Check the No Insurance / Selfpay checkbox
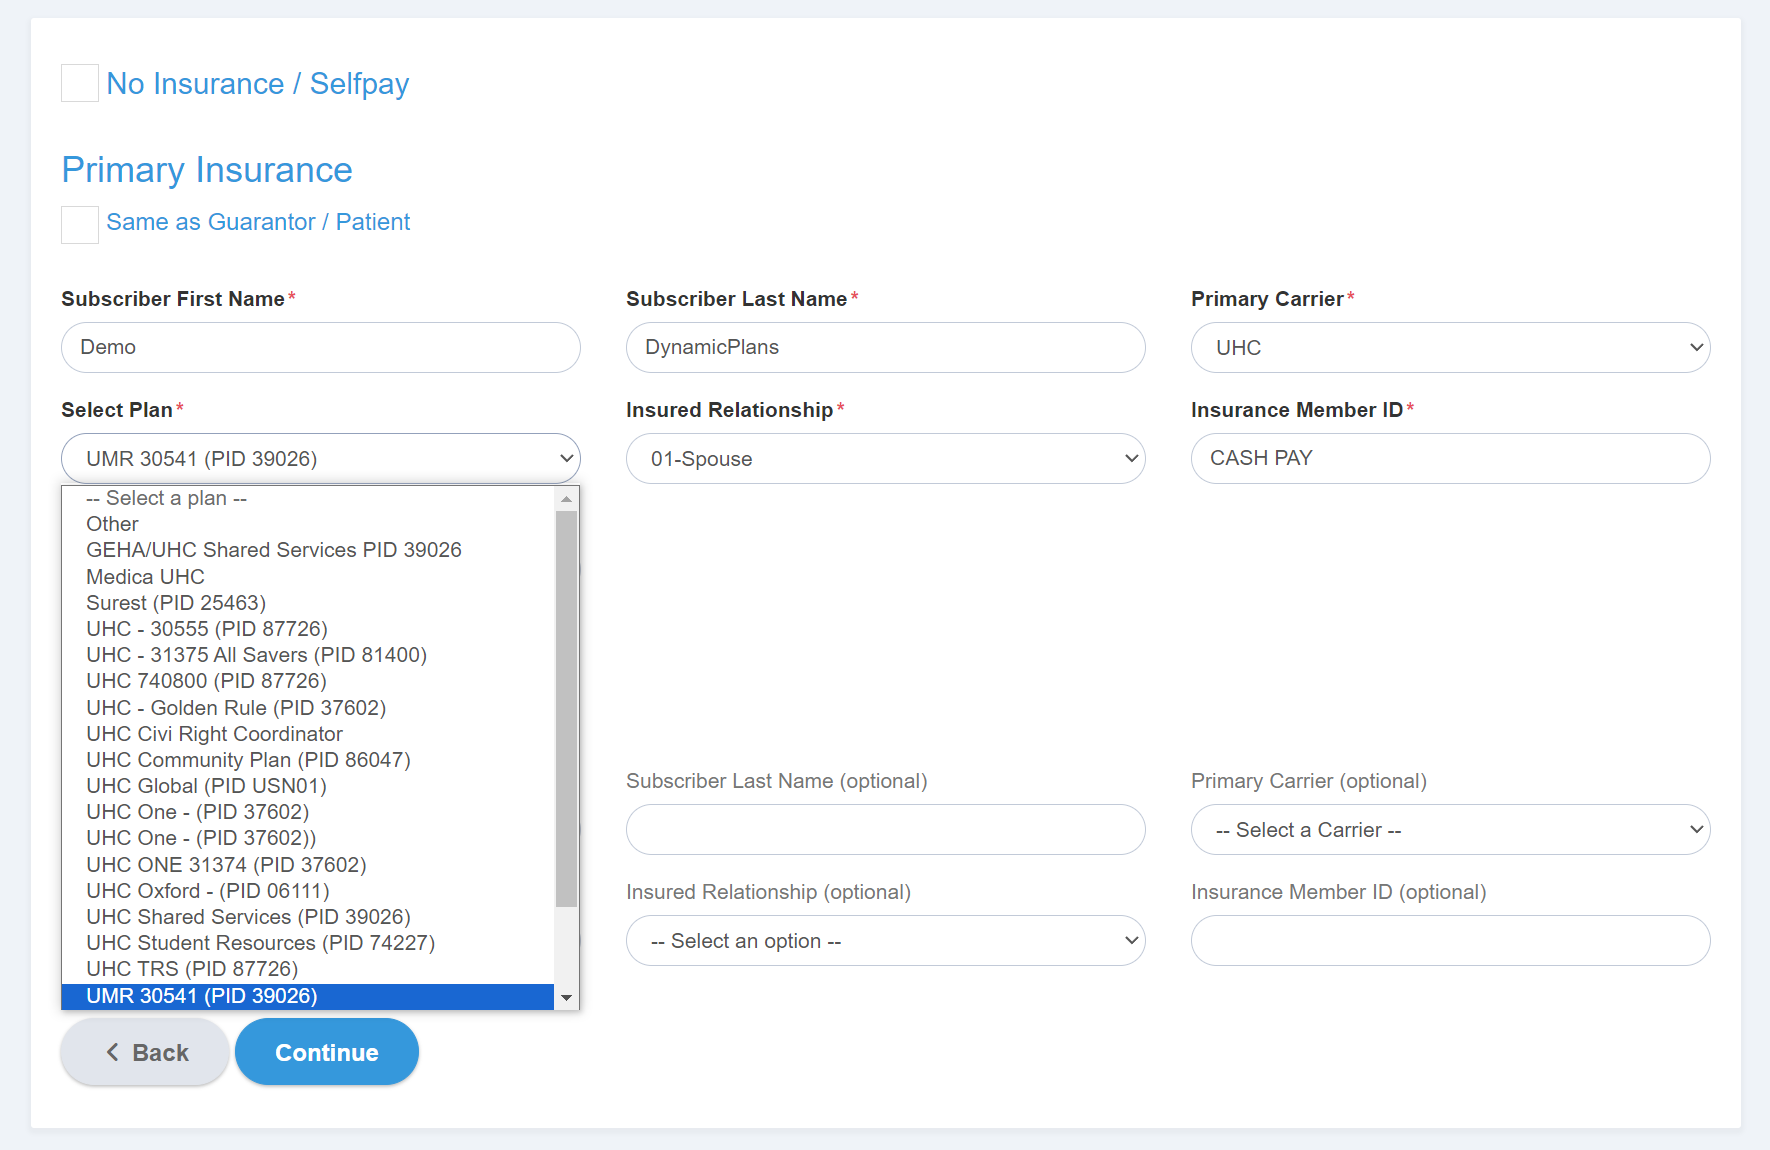 (80, 83)
